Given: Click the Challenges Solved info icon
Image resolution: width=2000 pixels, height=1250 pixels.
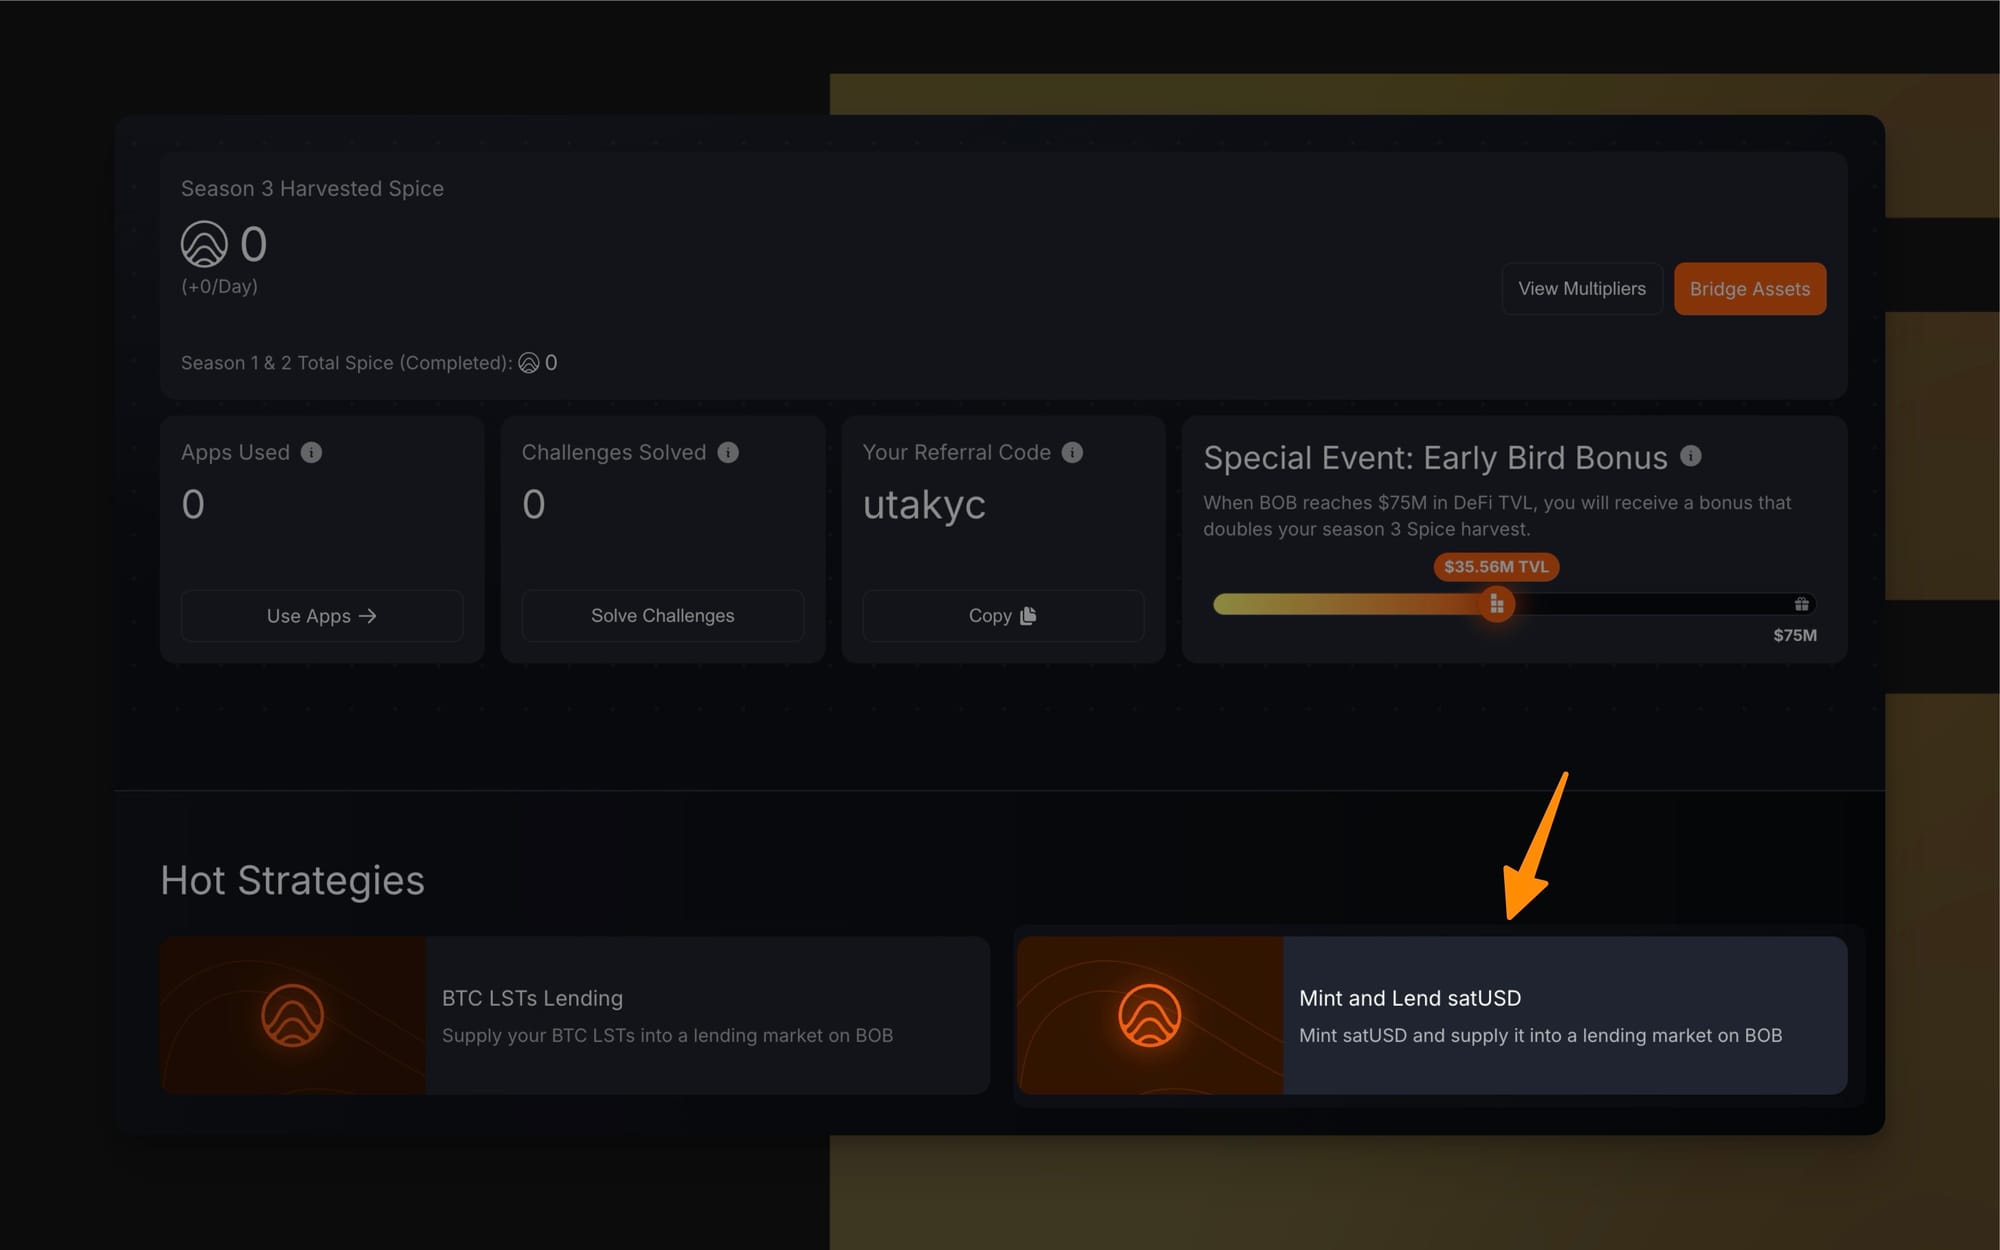Looking at the screenshot, I should (x=728, y=453).
